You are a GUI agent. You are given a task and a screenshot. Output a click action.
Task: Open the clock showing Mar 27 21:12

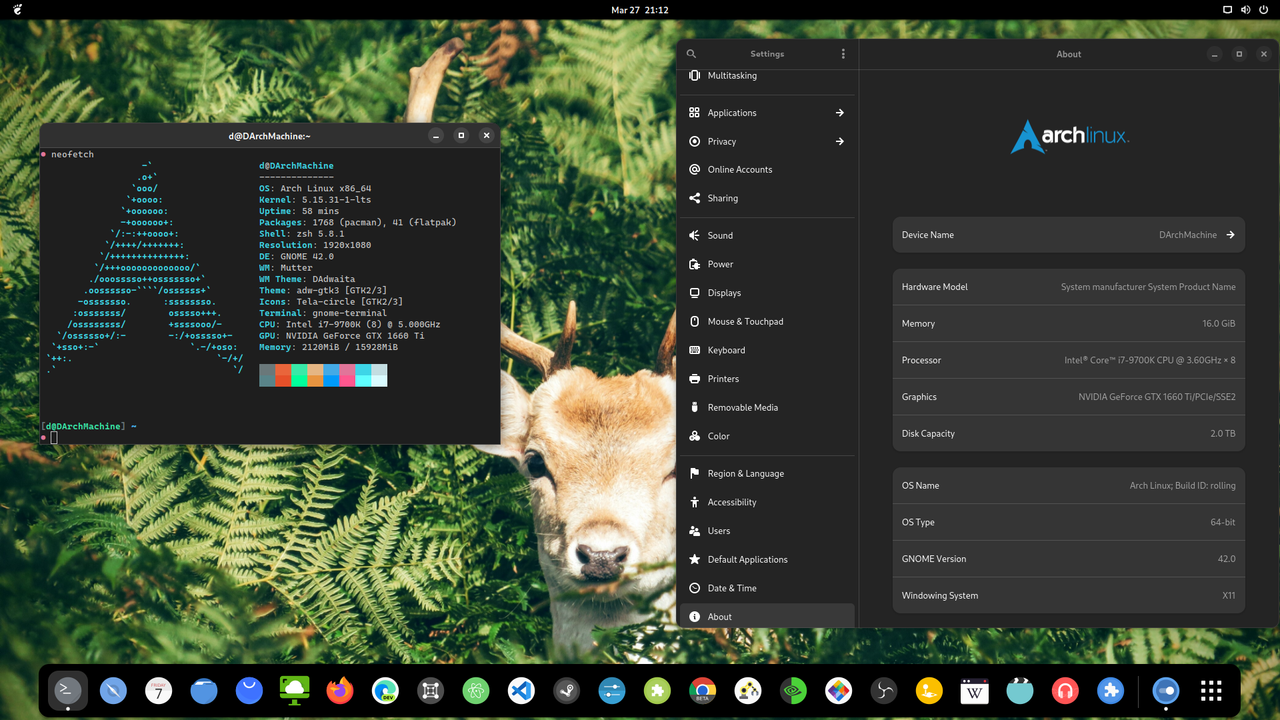click(x=640, y=10)
